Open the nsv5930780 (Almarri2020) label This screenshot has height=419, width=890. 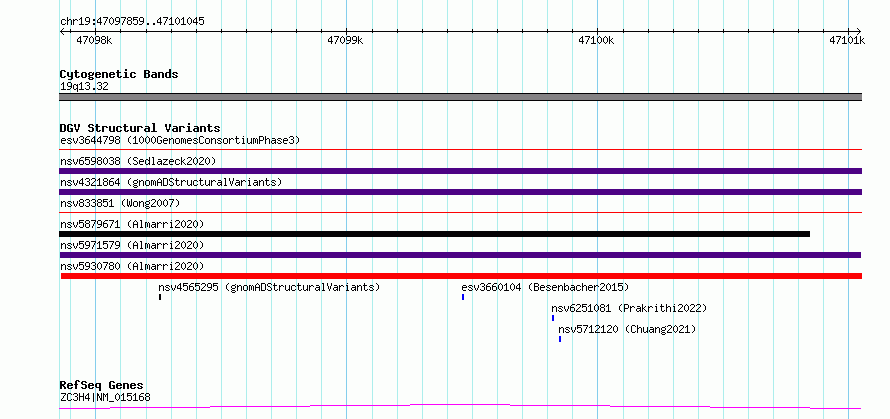tap(132, 266)
